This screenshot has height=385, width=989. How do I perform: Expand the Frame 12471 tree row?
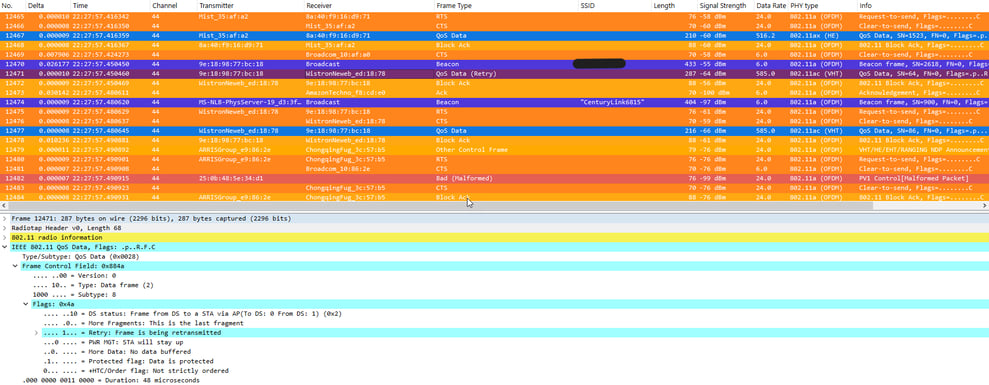(x=5, y=218)
